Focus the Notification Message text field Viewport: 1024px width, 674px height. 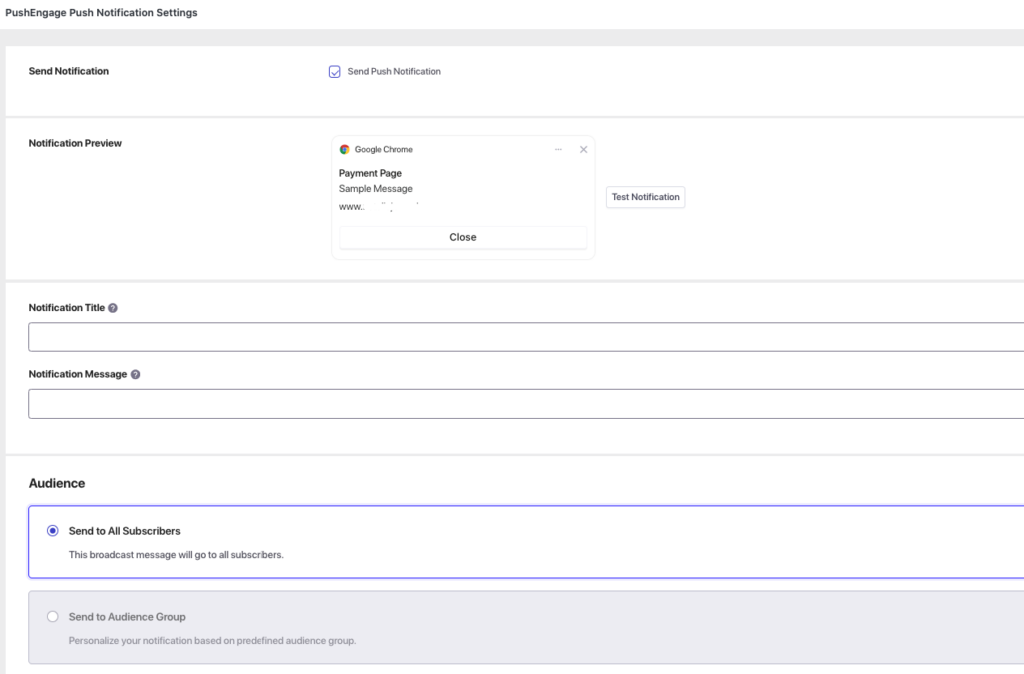coord(526,404)
